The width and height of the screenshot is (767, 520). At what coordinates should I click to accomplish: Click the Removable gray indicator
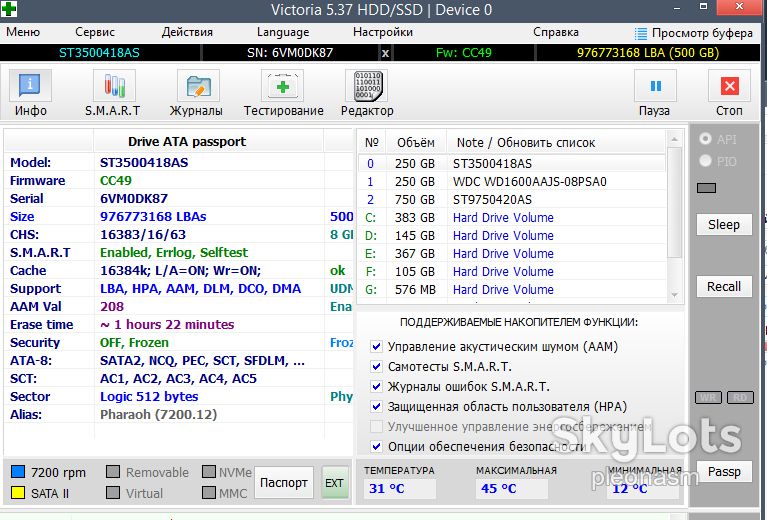pyautogui.click(x=113, y=472)
